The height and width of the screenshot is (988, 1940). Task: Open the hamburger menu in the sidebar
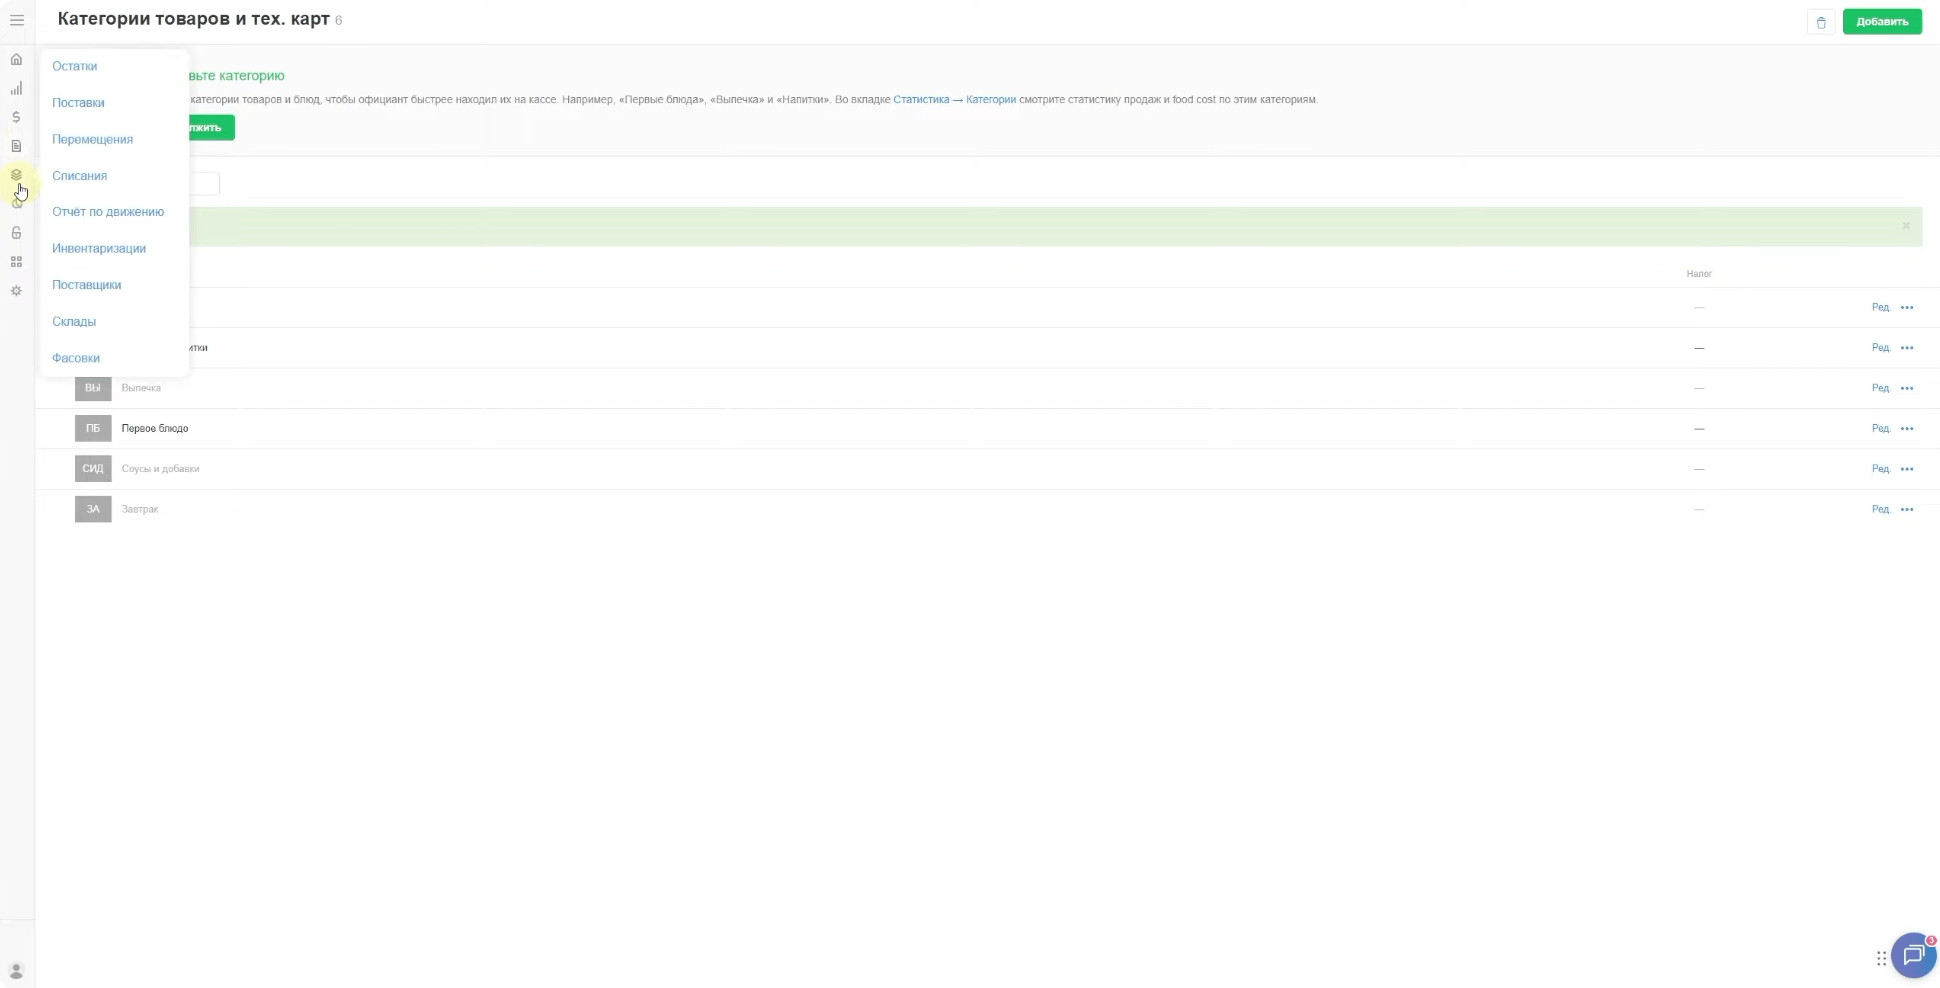17,20
